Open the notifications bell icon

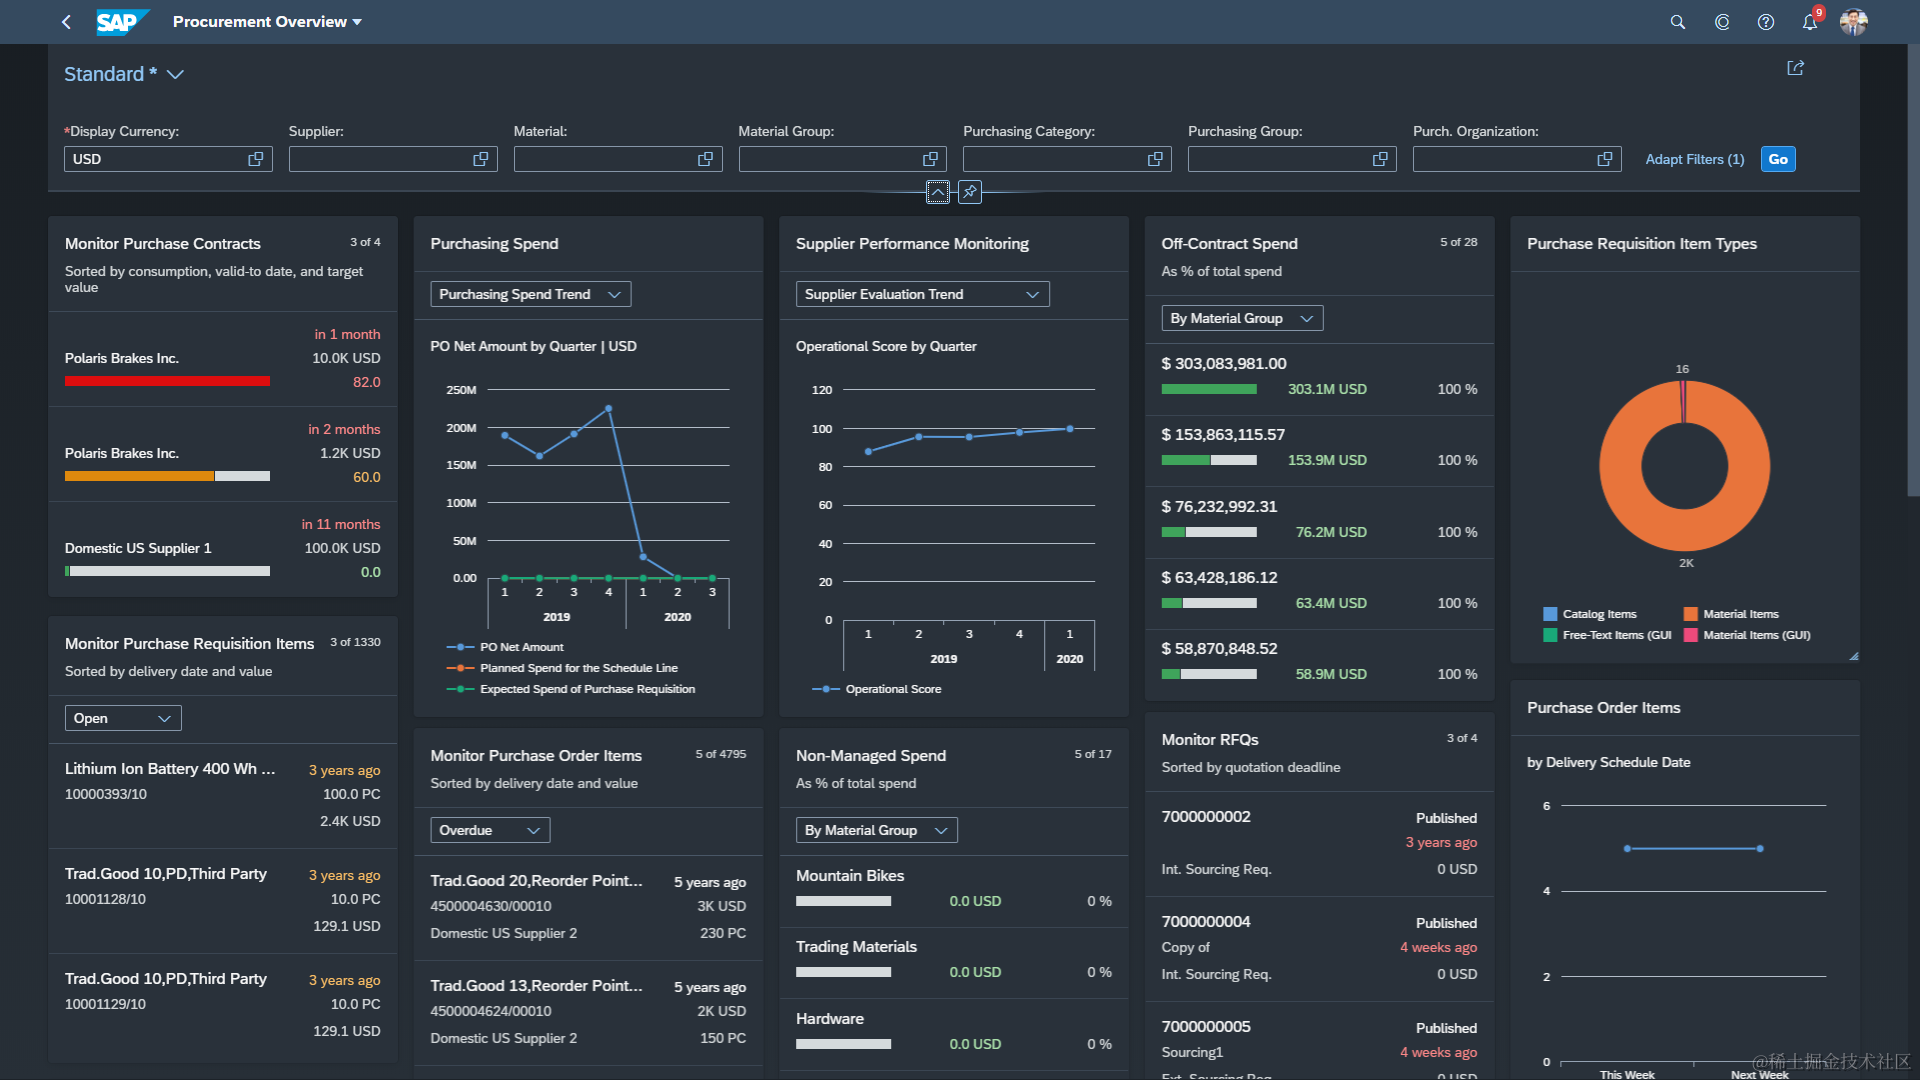tap(1809, 22)
